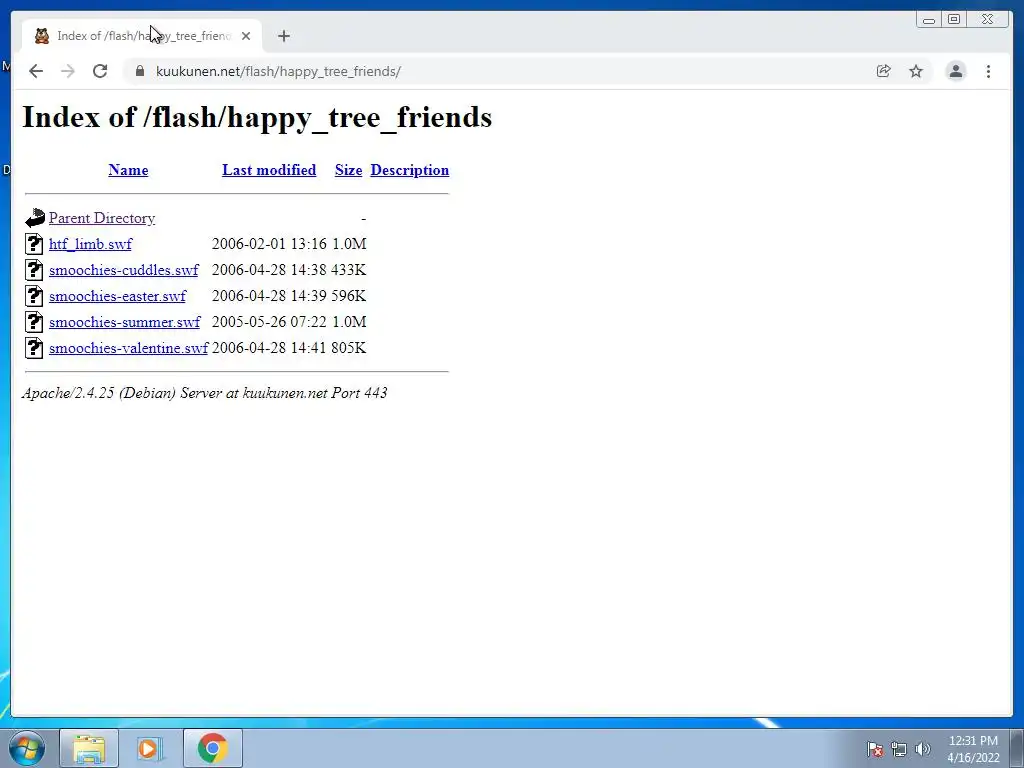
Task: Click the Apache server footer text
Action: point(204,393)
